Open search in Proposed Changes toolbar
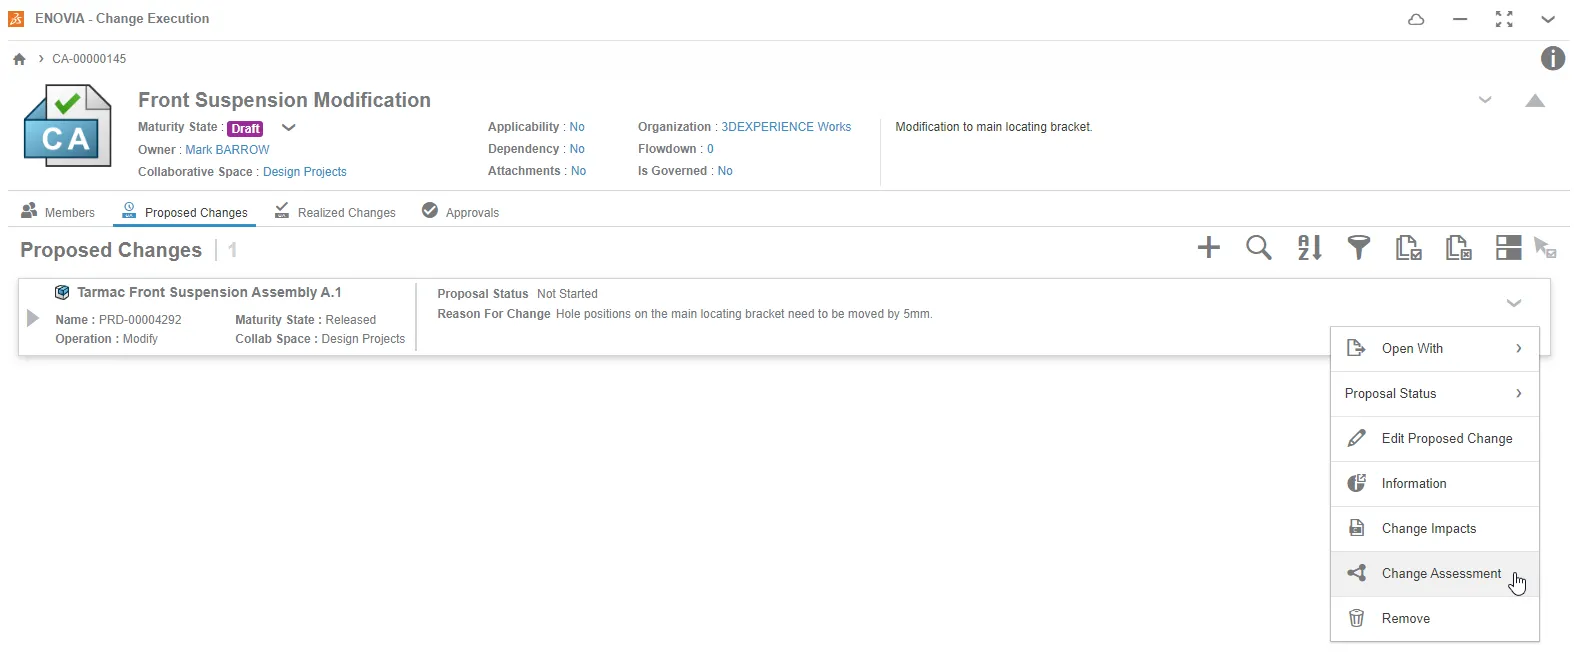 coord(1258,248)
